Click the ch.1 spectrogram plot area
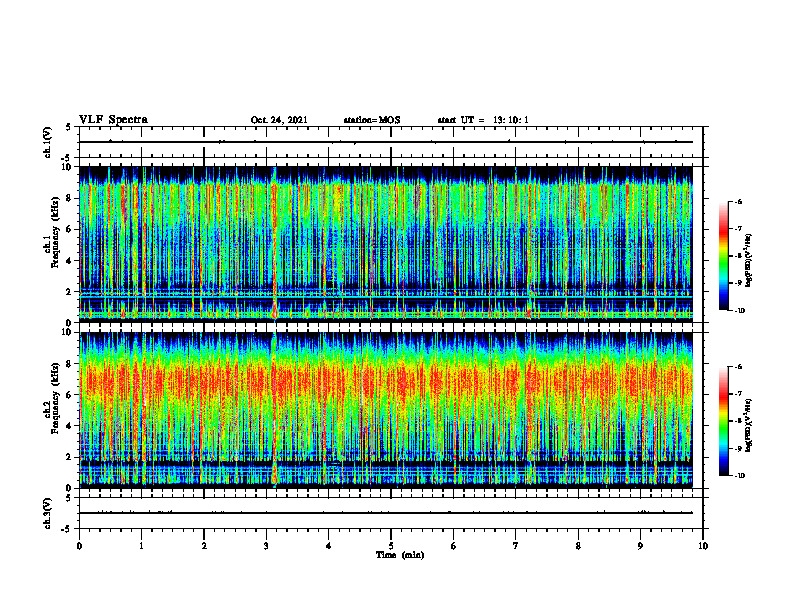Screen dimensions: 792x612 [386, 244]
